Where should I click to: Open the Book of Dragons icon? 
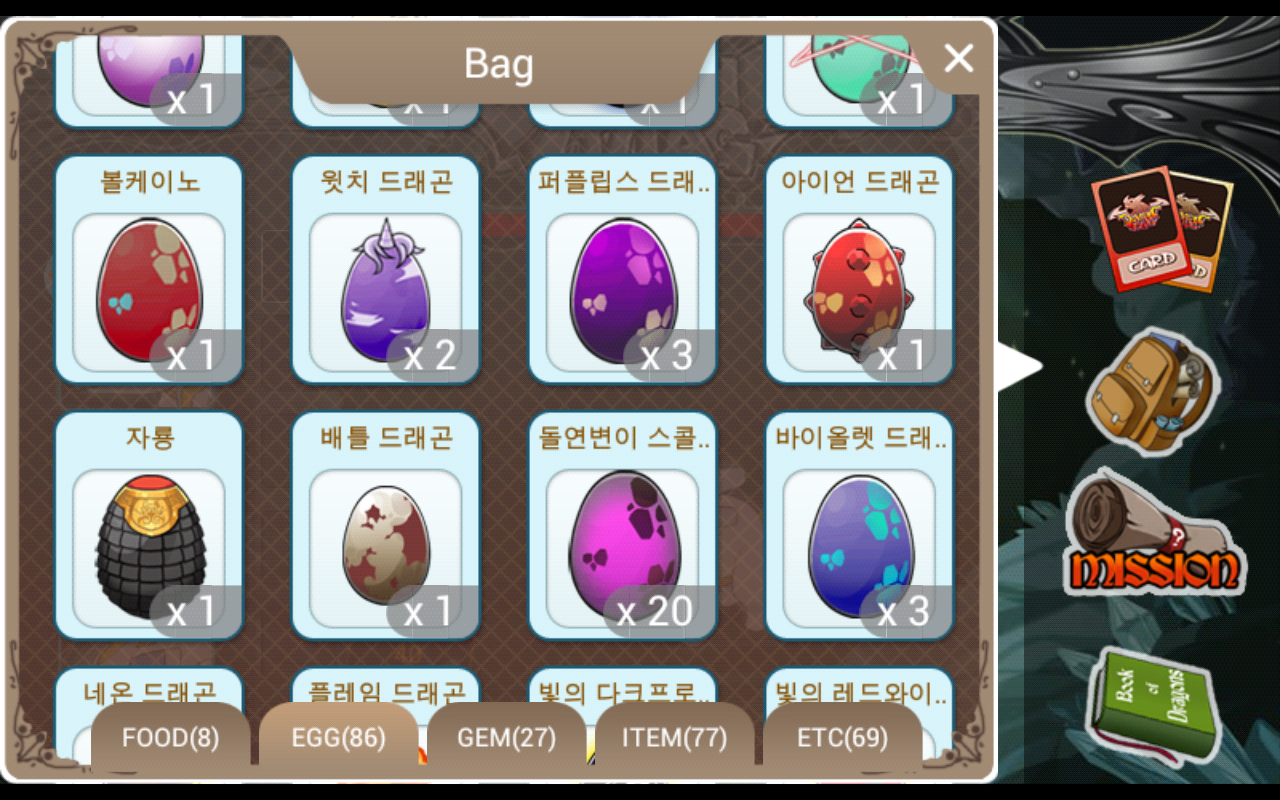pos(1152,705)
